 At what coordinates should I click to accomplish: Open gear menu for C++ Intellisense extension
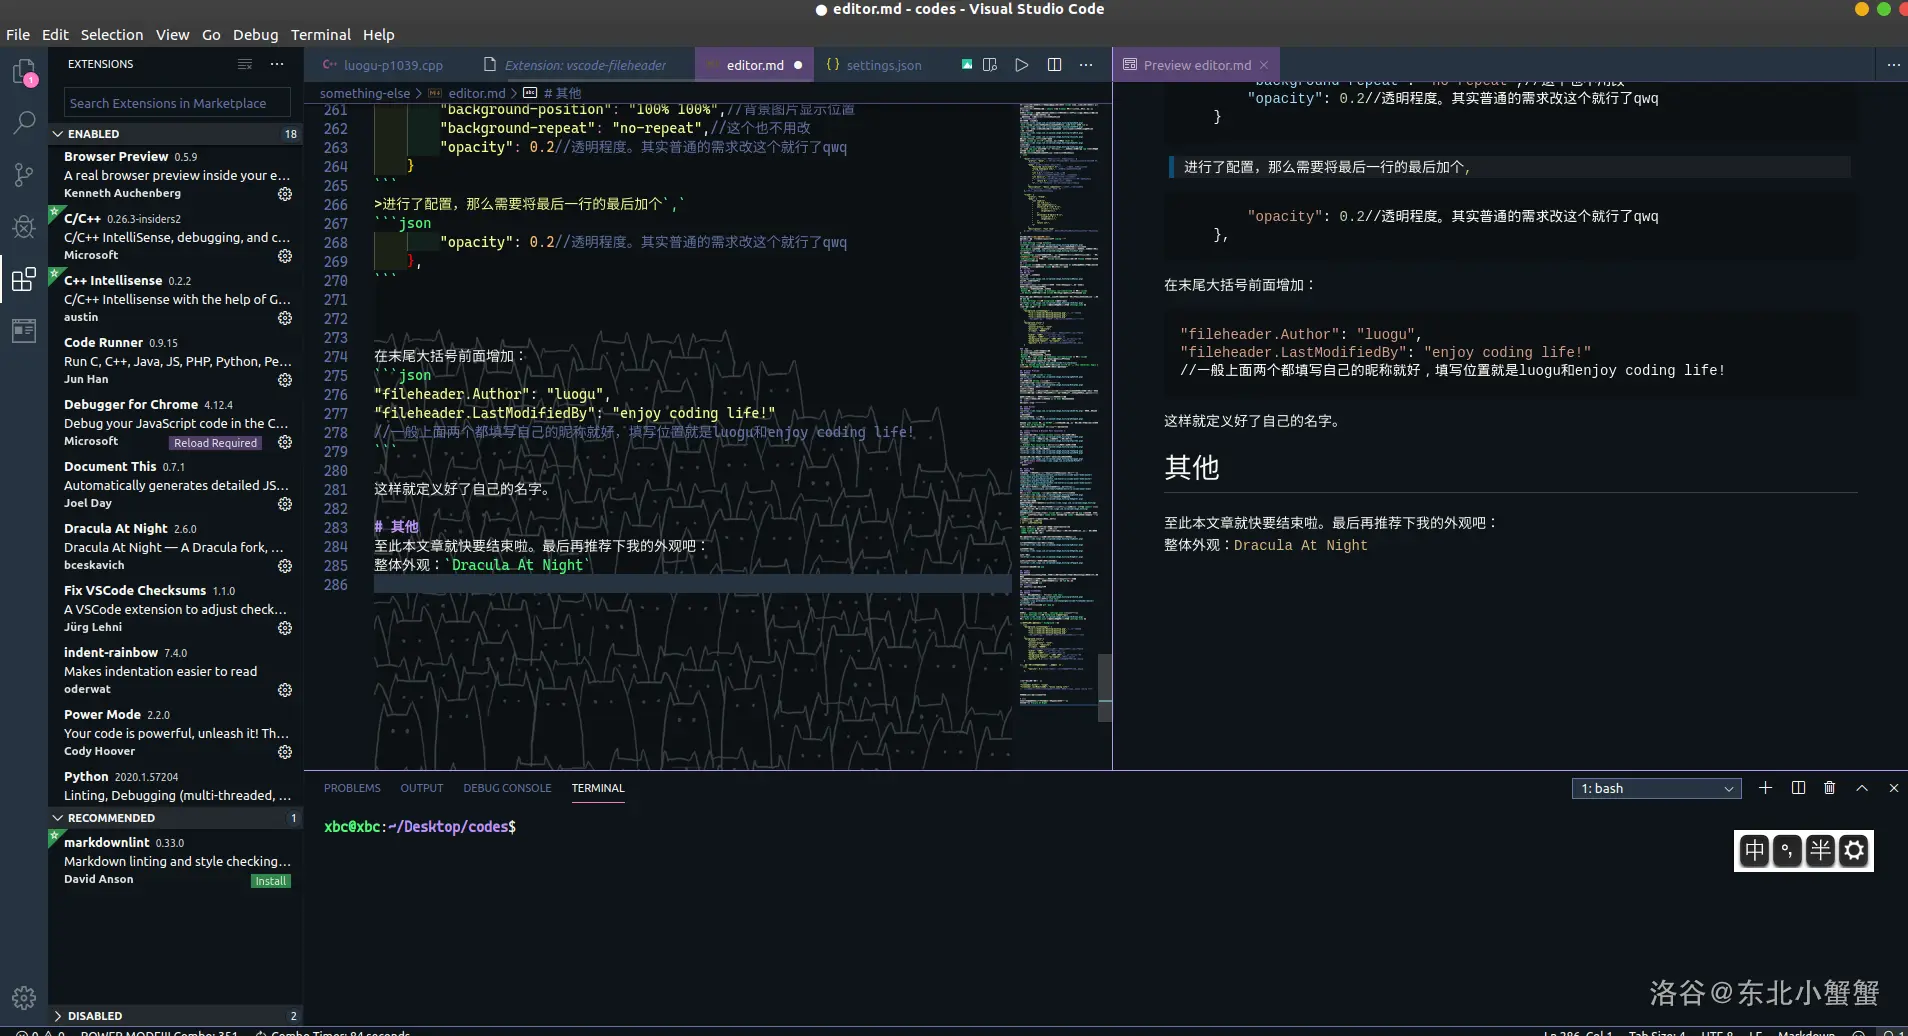285,318
